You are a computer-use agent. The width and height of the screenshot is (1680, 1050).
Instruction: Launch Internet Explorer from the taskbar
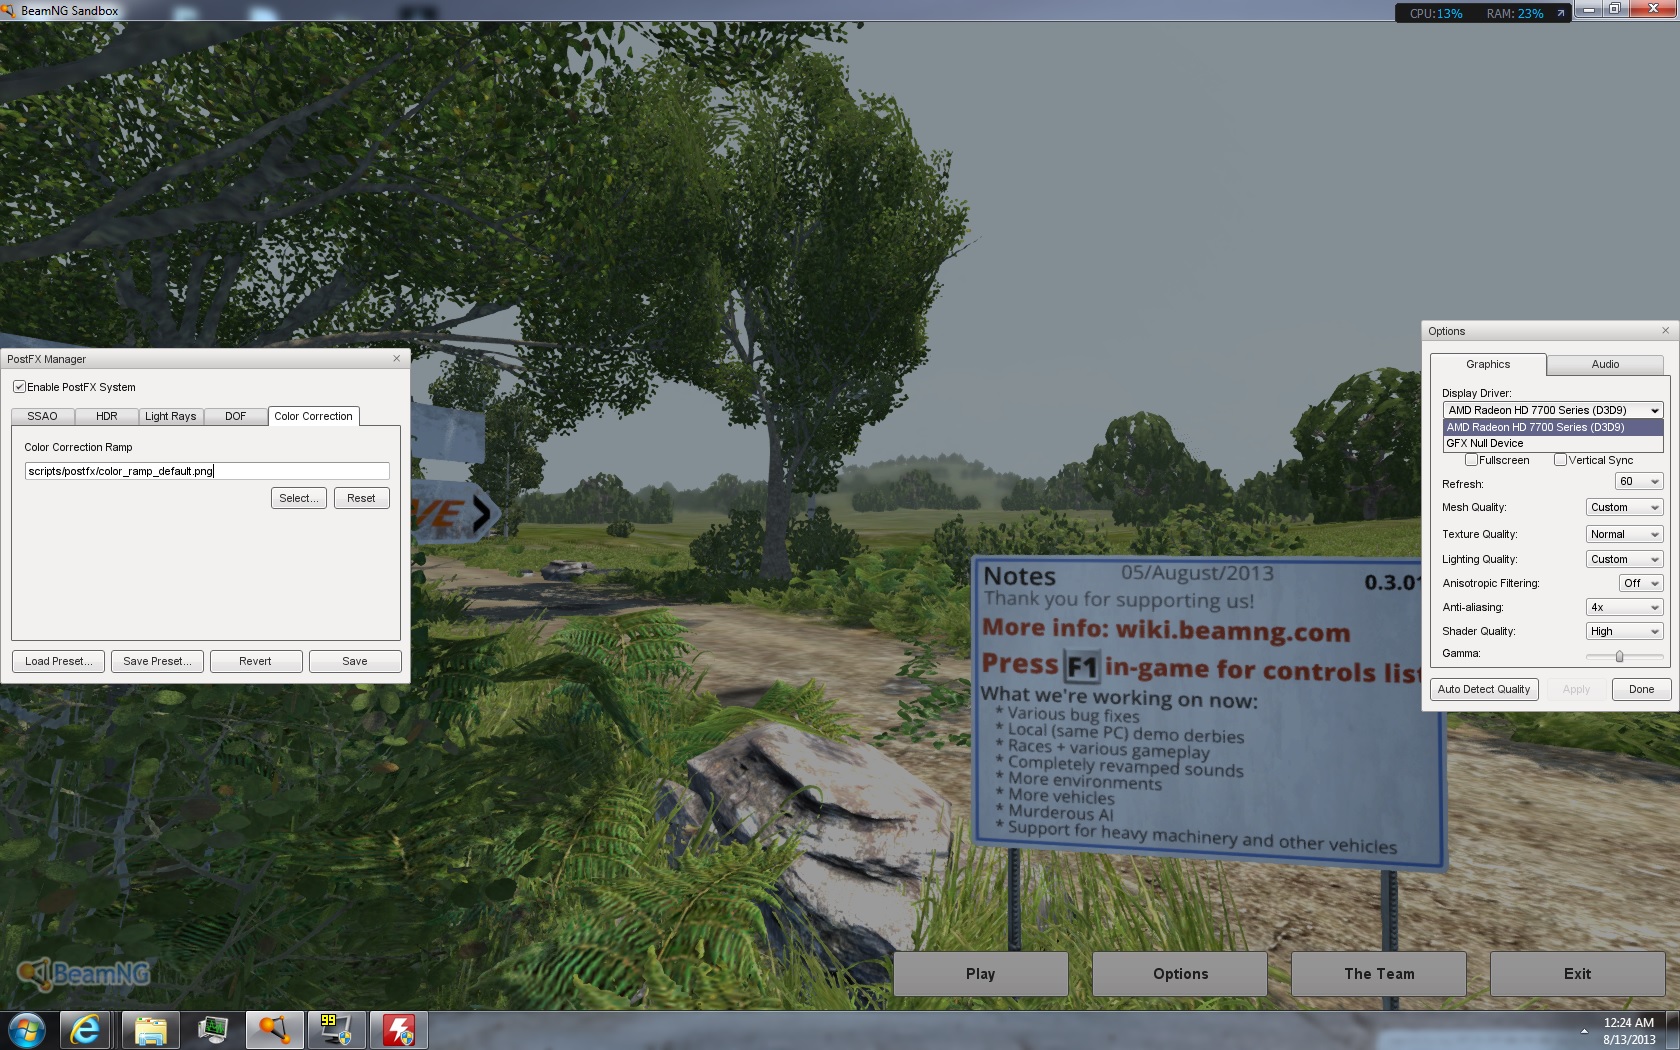pos(86,1030)
